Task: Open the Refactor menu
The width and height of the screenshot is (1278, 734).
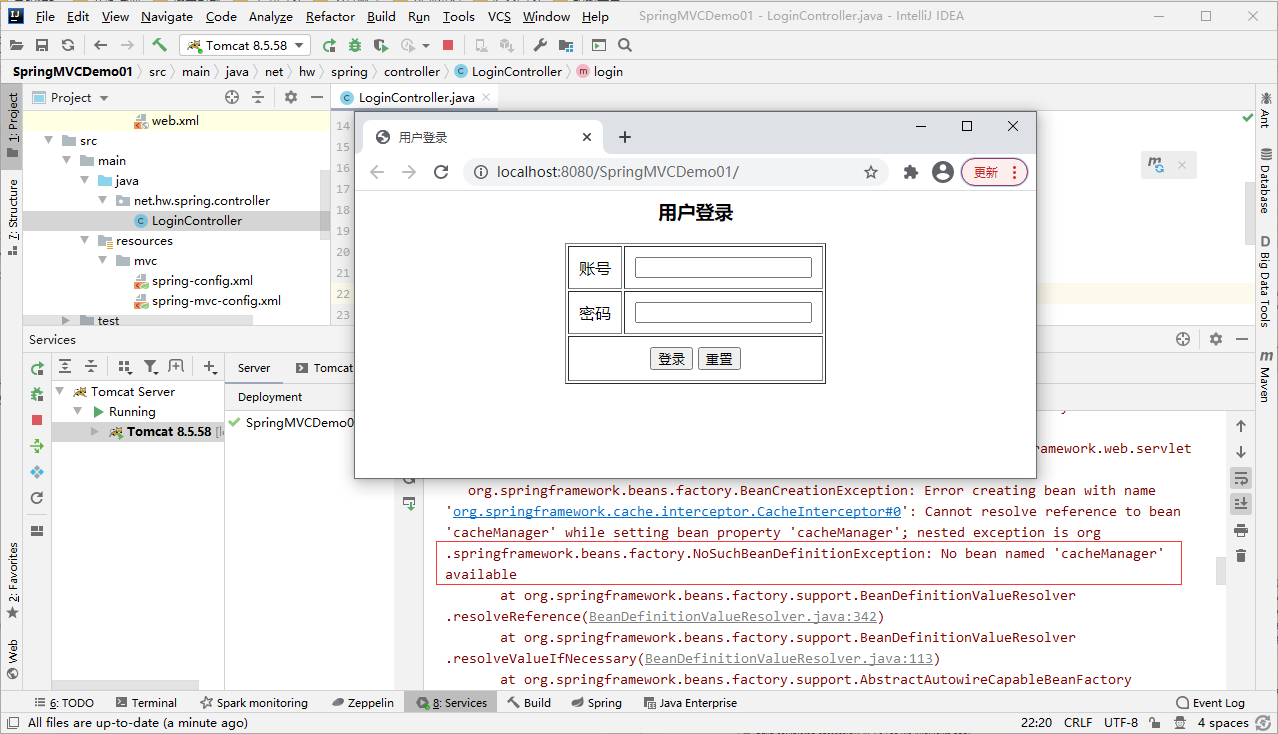Action: tap(330, 16)
